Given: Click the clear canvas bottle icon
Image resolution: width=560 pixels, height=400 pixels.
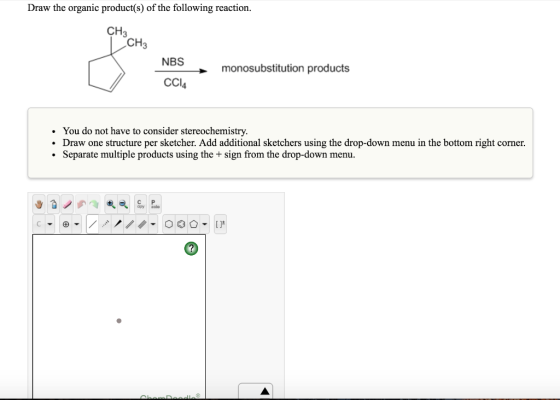Looking at the screenshot, I should (53, 204).
